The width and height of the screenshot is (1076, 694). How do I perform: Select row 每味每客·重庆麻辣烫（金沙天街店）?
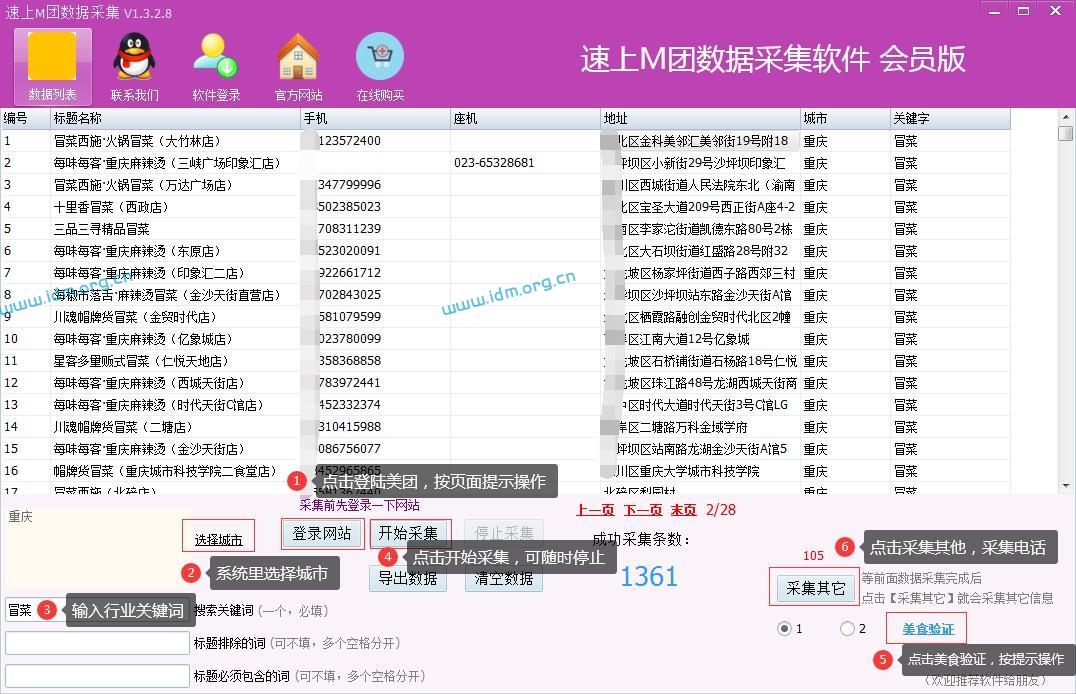(506, 448)
